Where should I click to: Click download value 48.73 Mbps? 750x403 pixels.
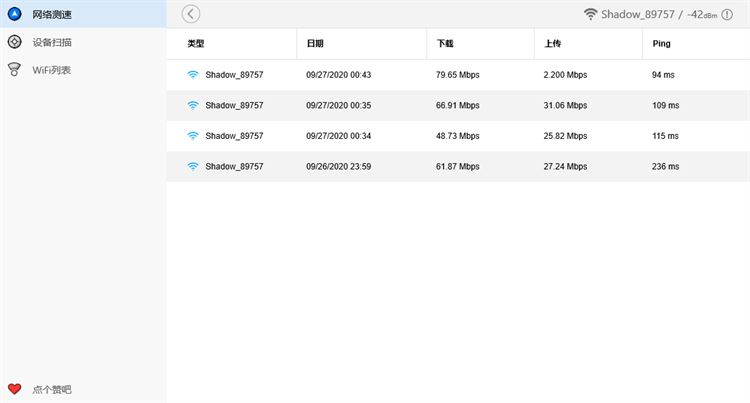[458, 136]
